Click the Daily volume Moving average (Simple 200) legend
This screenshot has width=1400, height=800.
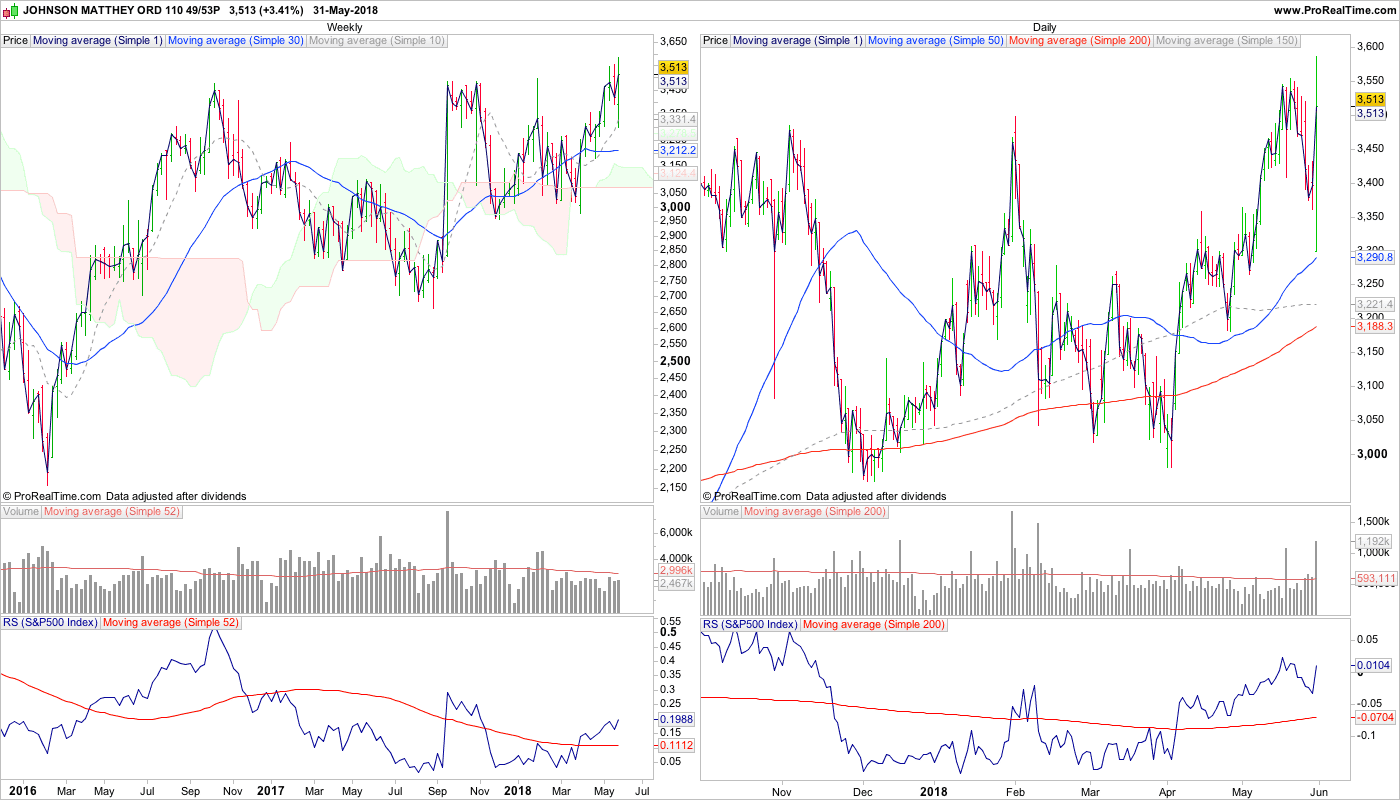(x=816, y=512)
